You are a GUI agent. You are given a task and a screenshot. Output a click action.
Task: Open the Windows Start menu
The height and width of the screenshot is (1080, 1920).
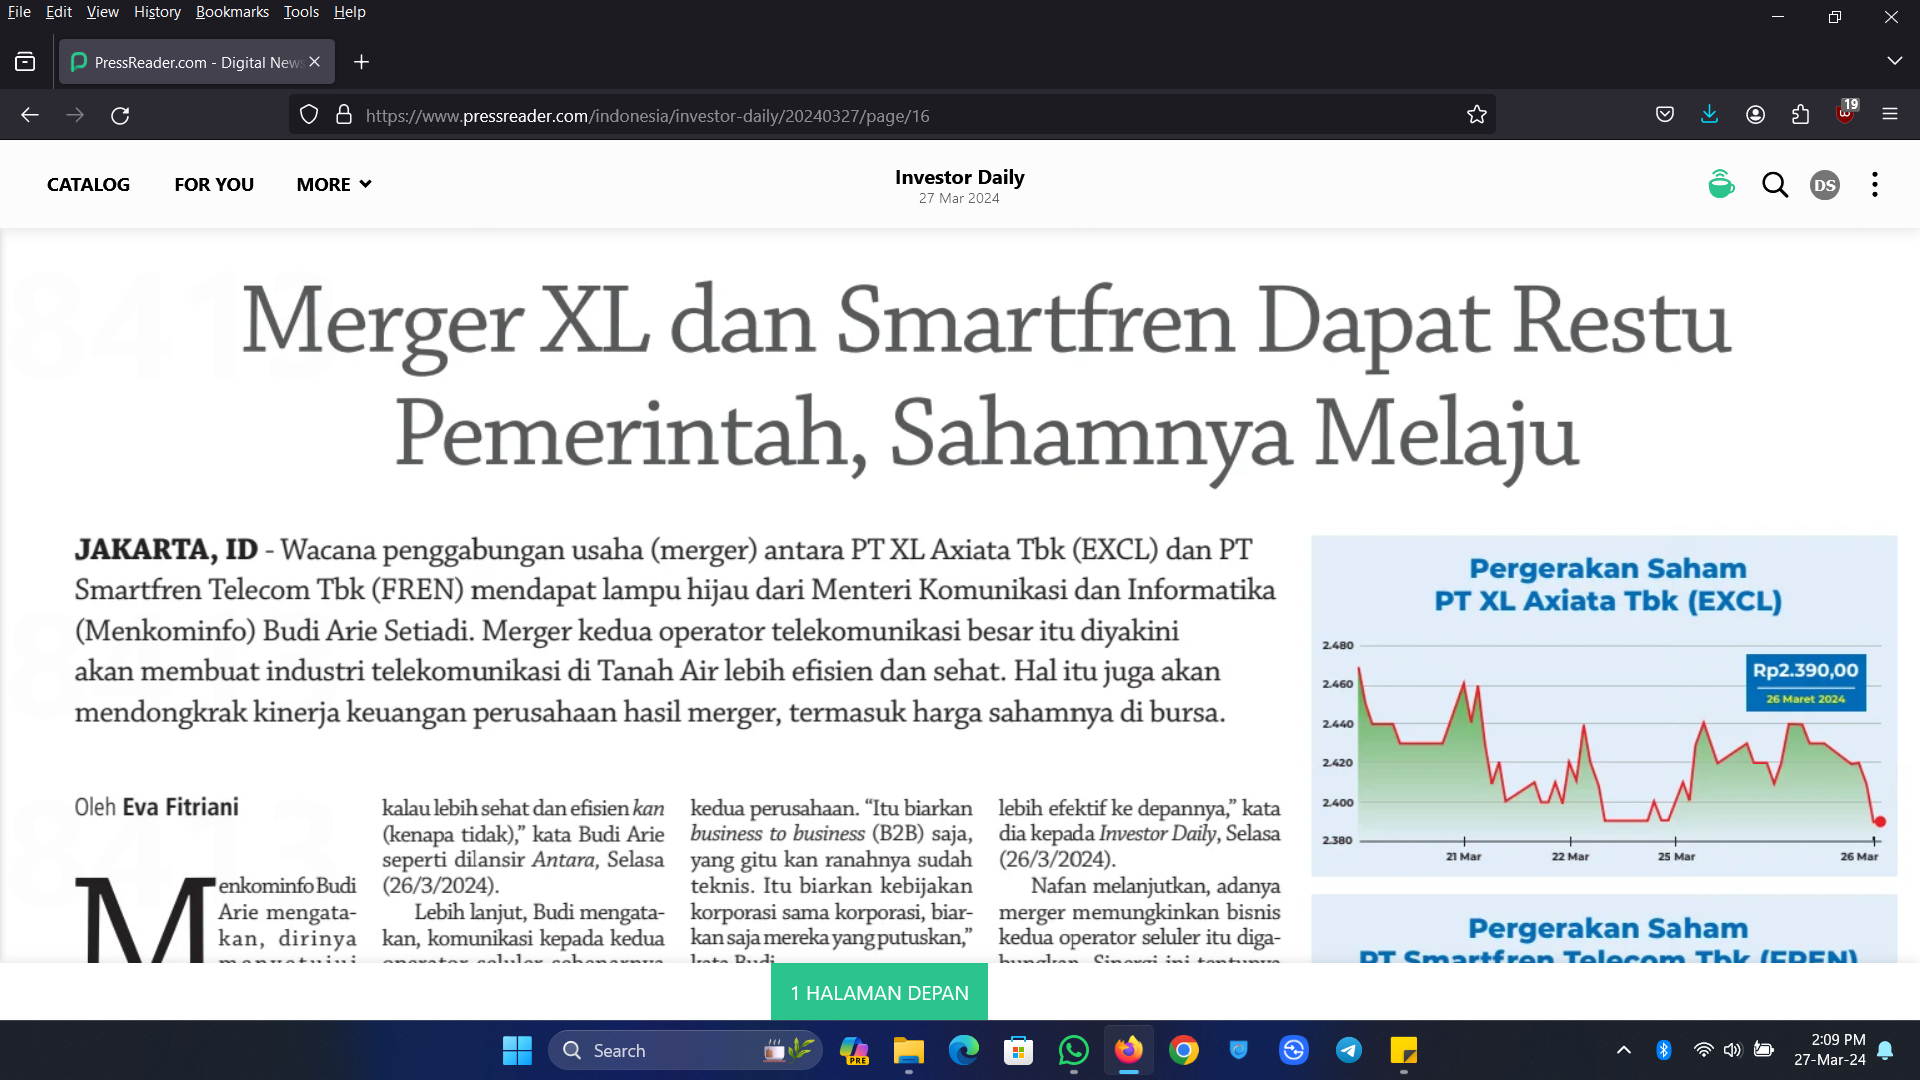click(517, 1050)
